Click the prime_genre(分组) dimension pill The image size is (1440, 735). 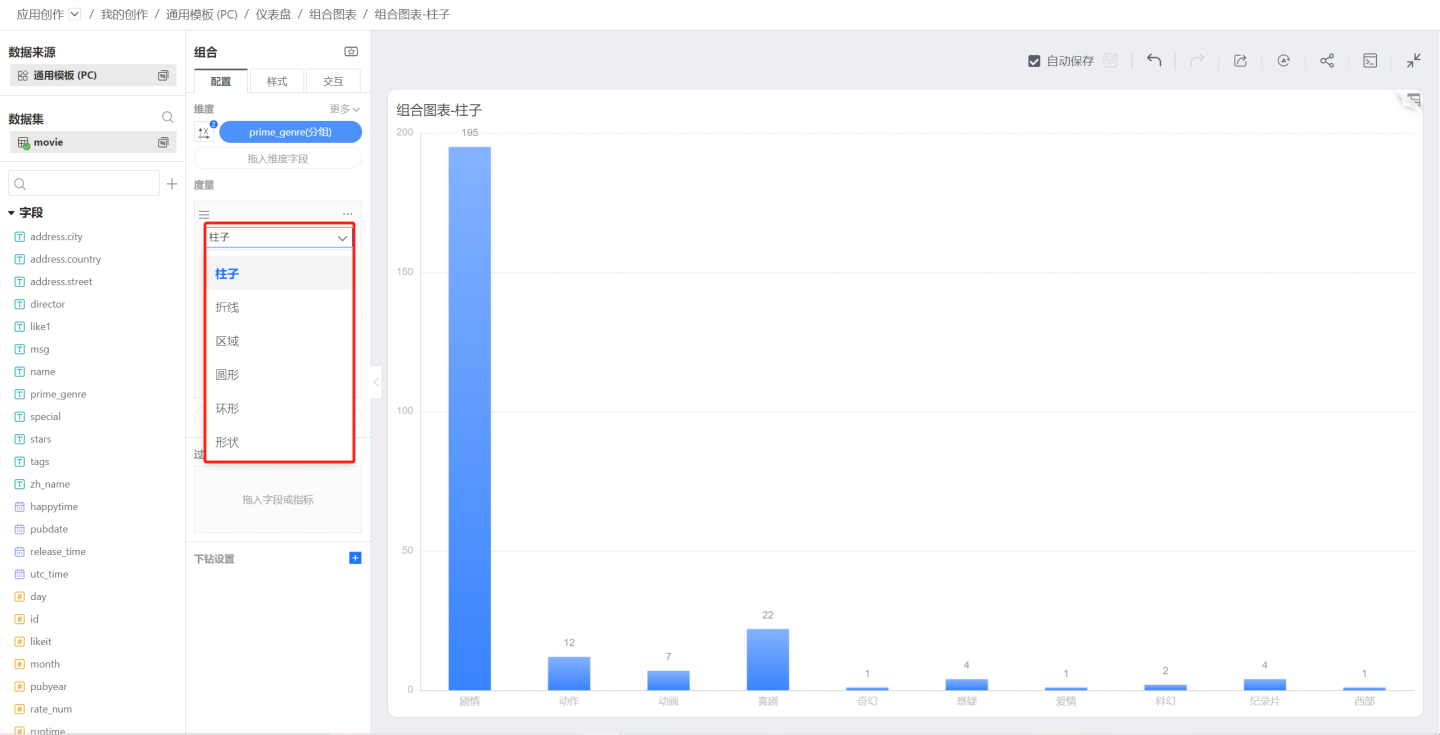point(290,132)
